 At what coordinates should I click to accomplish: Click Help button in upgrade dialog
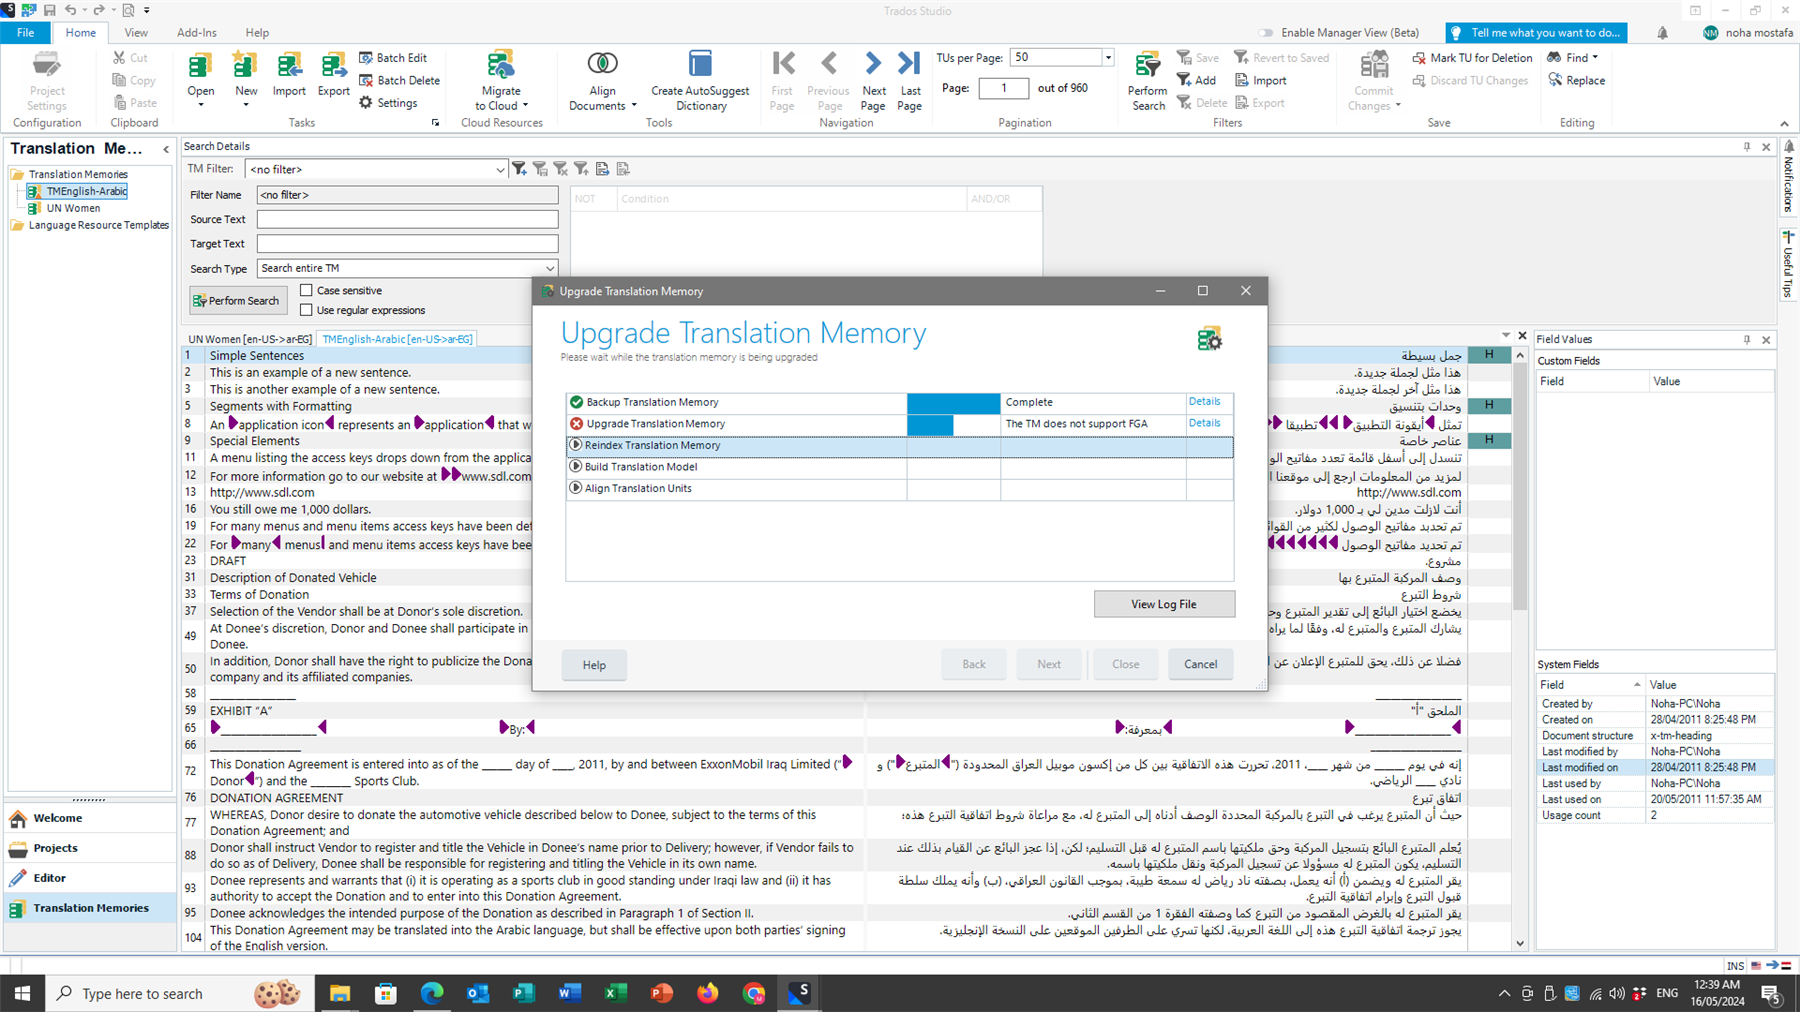coord(594,665)
